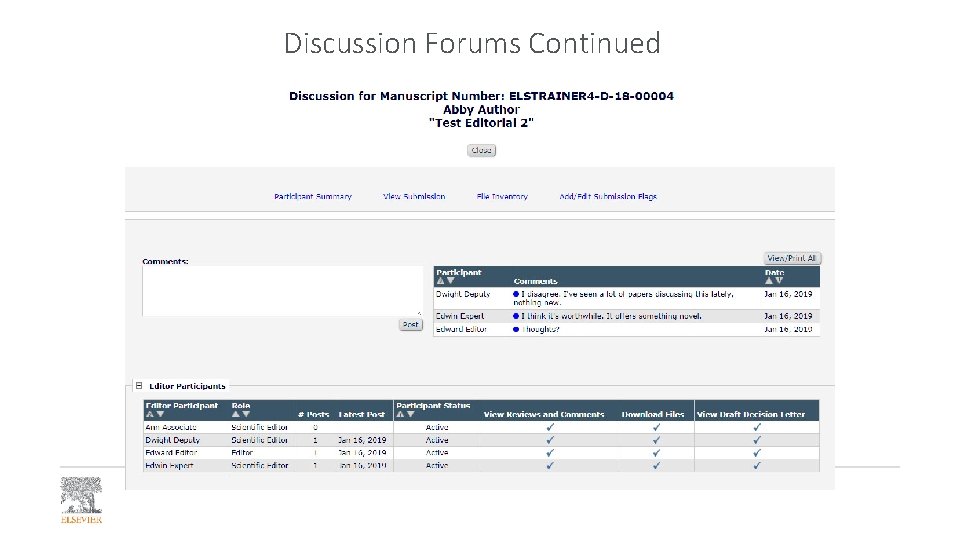Click Edwin Expert's View Draft Decision Letter checkmark
Image resolution: width=960 pixels, height=540 pixels.
tap(757, 465)
